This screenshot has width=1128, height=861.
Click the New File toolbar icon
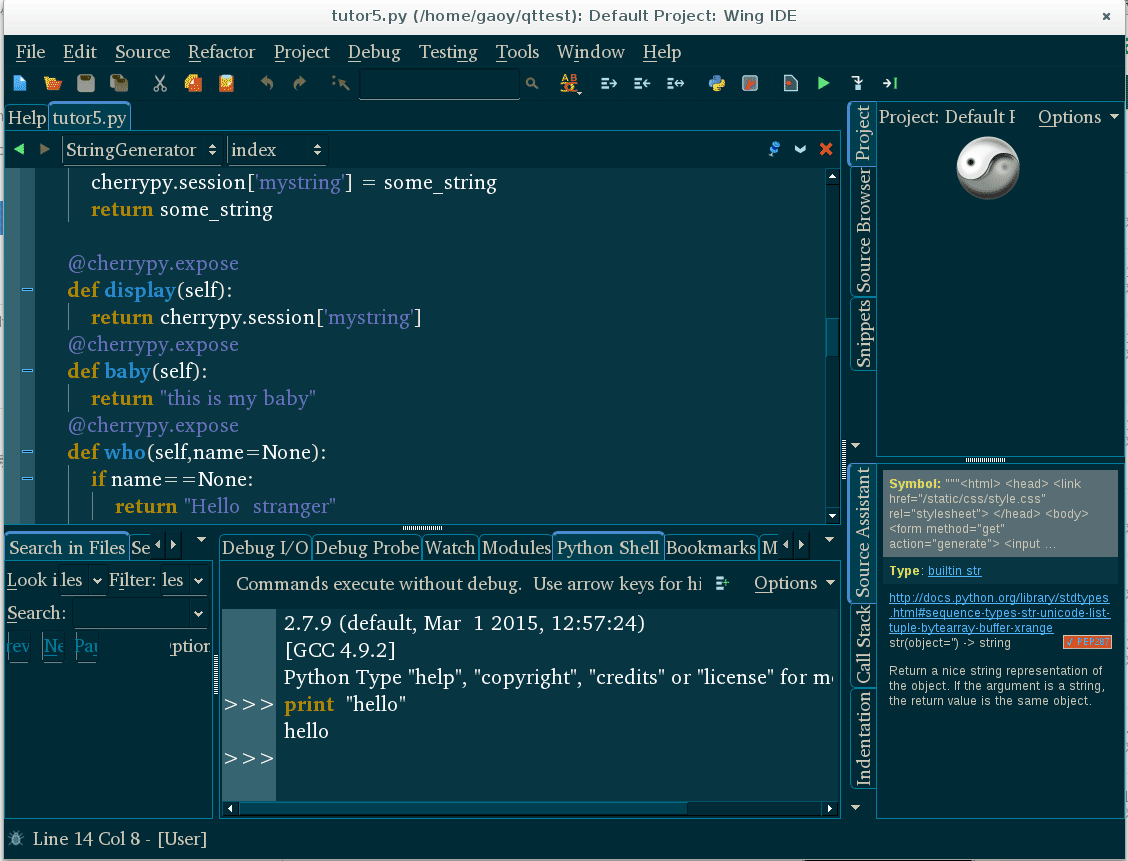[x=20, y=84]
